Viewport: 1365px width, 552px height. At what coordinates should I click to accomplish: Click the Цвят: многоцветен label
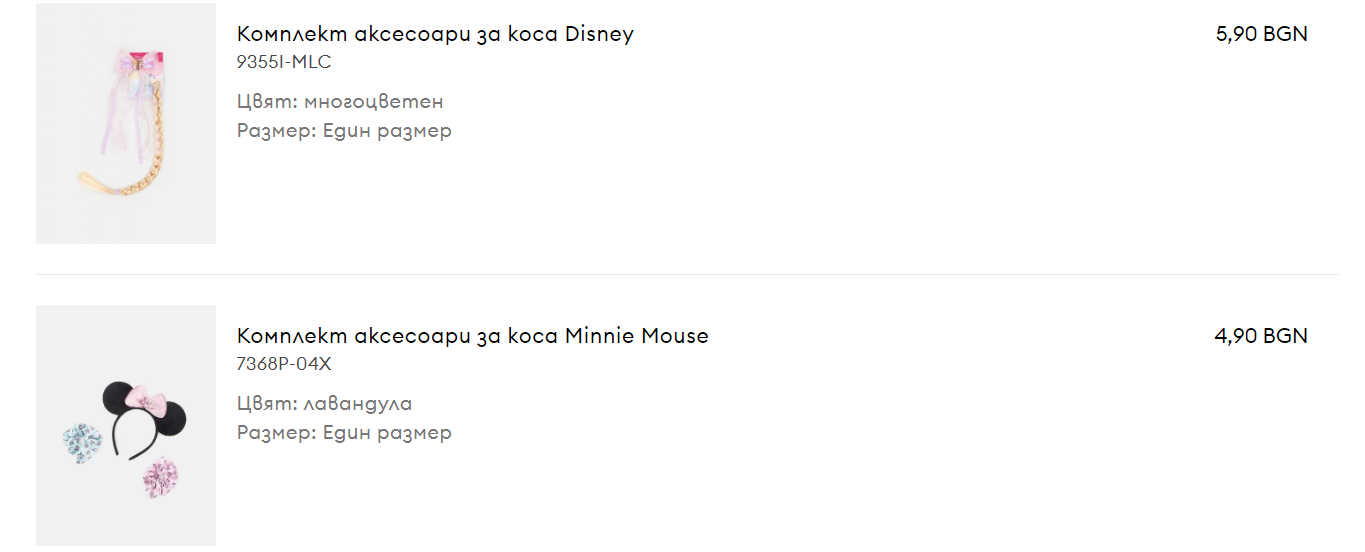point(340,101)
